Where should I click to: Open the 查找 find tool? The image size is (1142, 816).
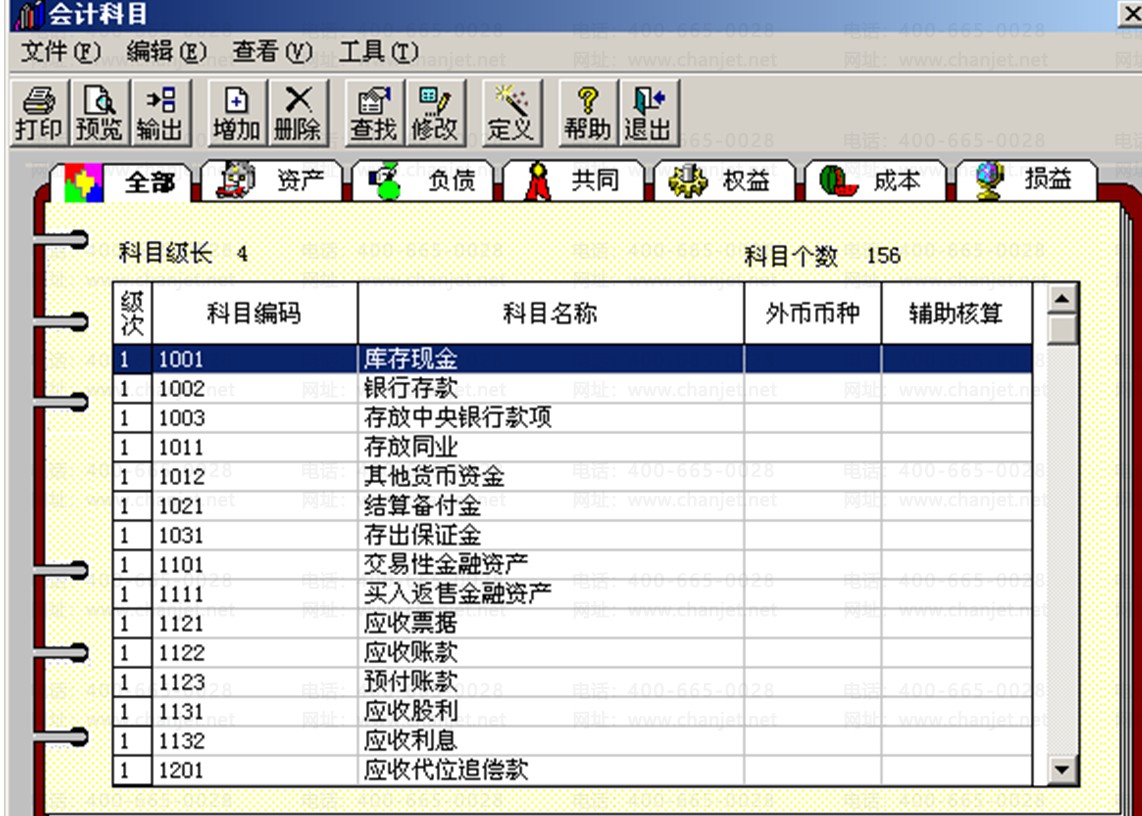pyautogui.click(x=374, y=113)
